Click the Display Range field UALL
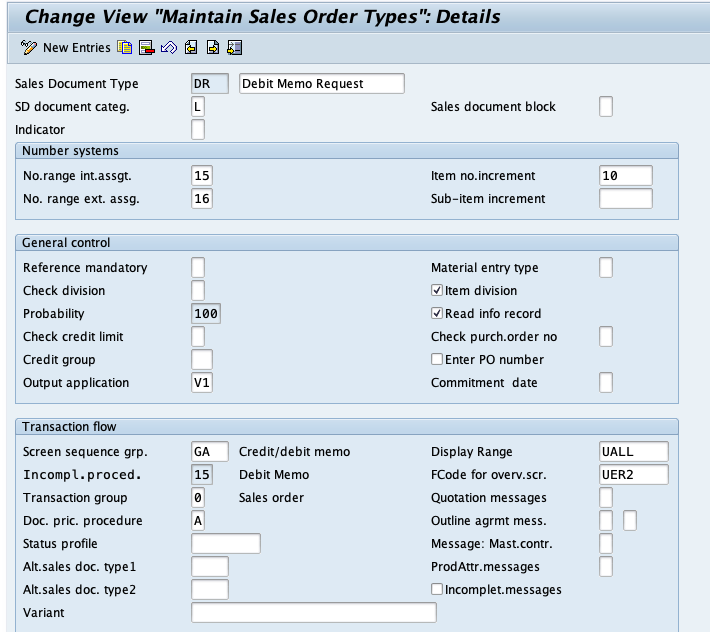 click(x=633, y=452)
